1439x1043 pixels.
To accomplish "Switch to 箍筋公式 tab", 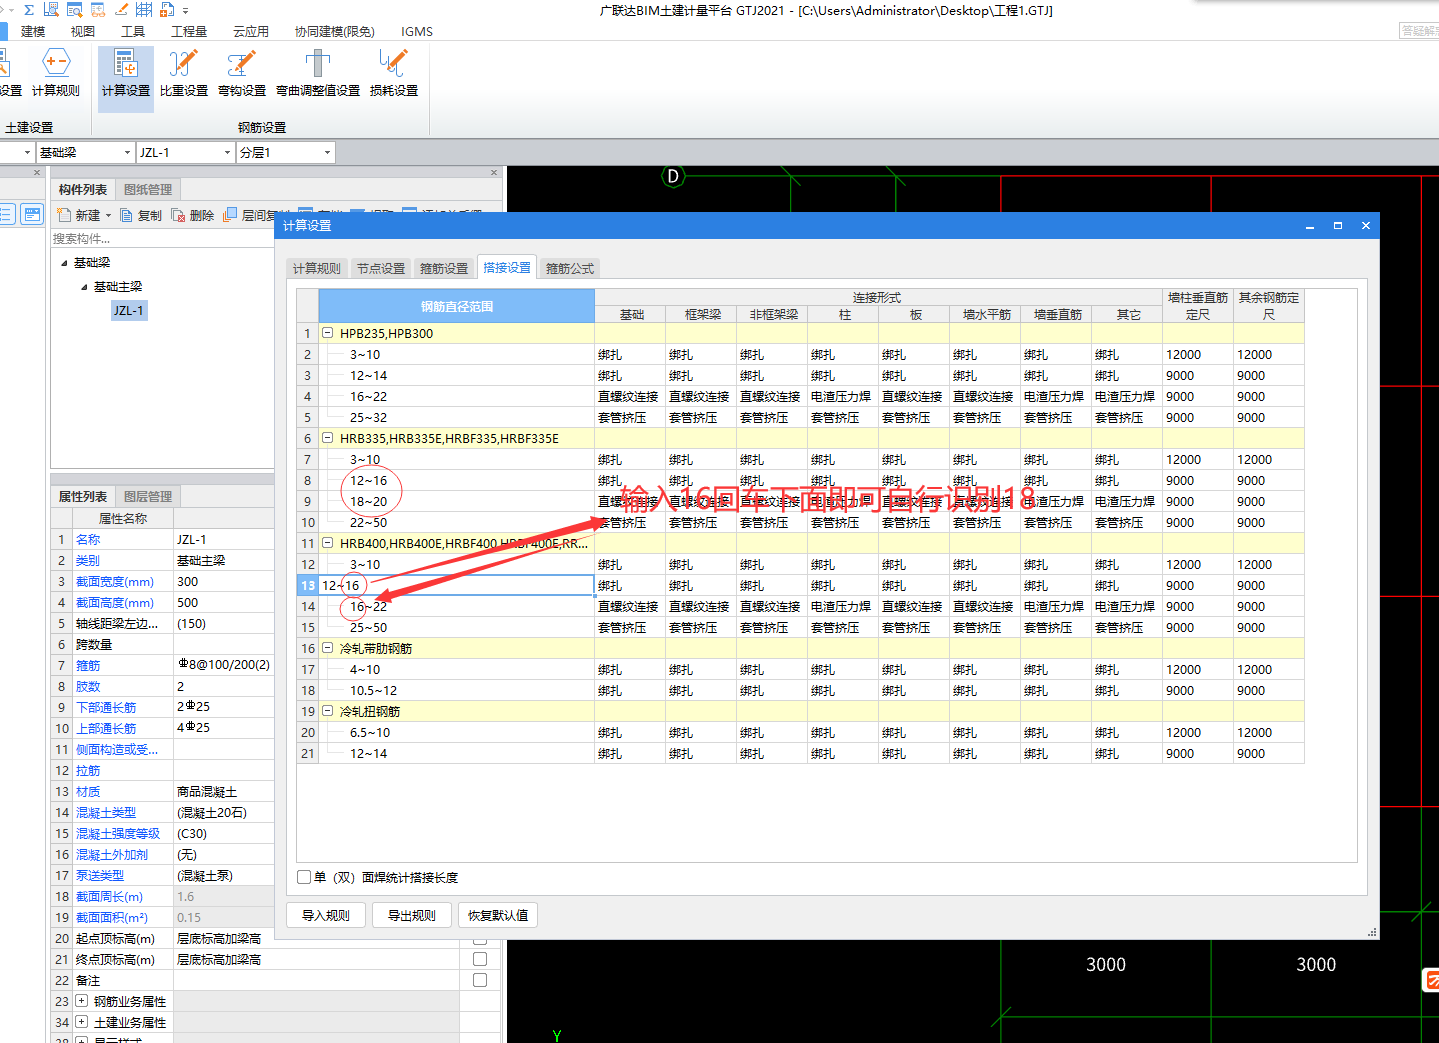I will (x=570, y=268).
